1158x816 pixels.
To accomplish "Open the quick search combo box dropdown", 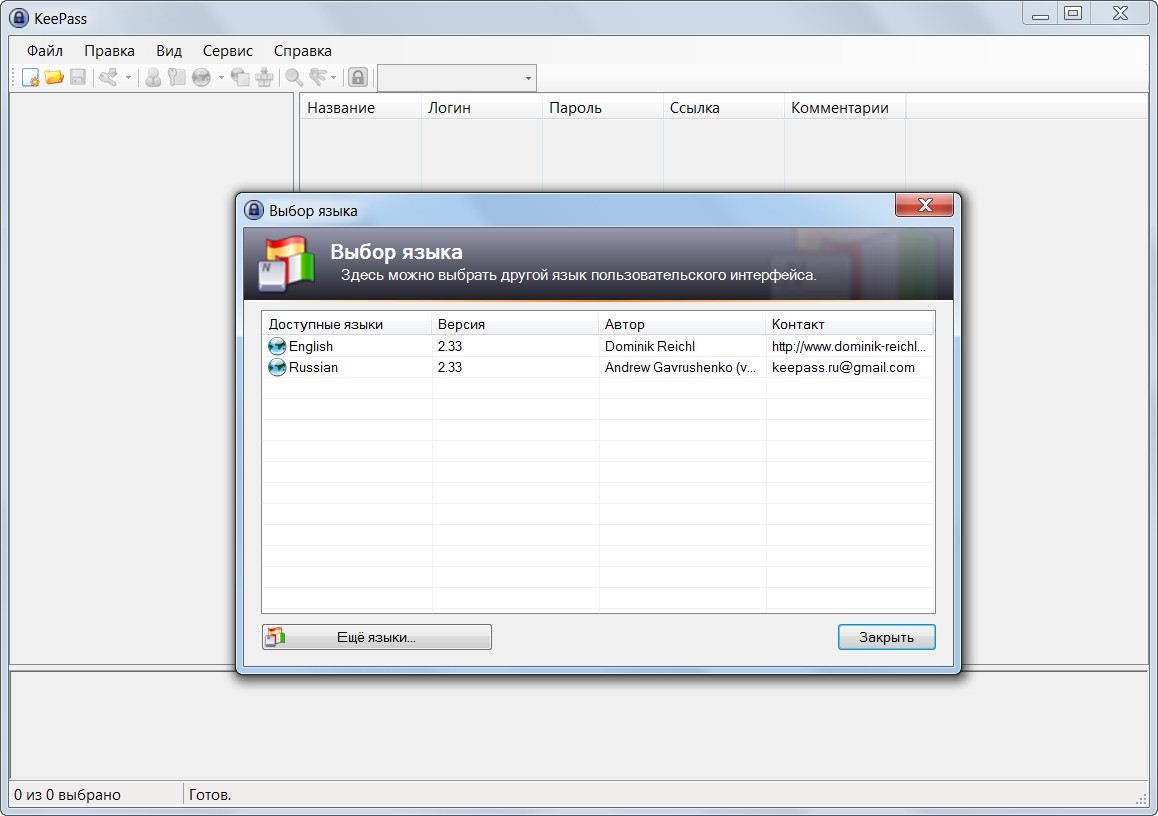I will click(x=527, y=77).
